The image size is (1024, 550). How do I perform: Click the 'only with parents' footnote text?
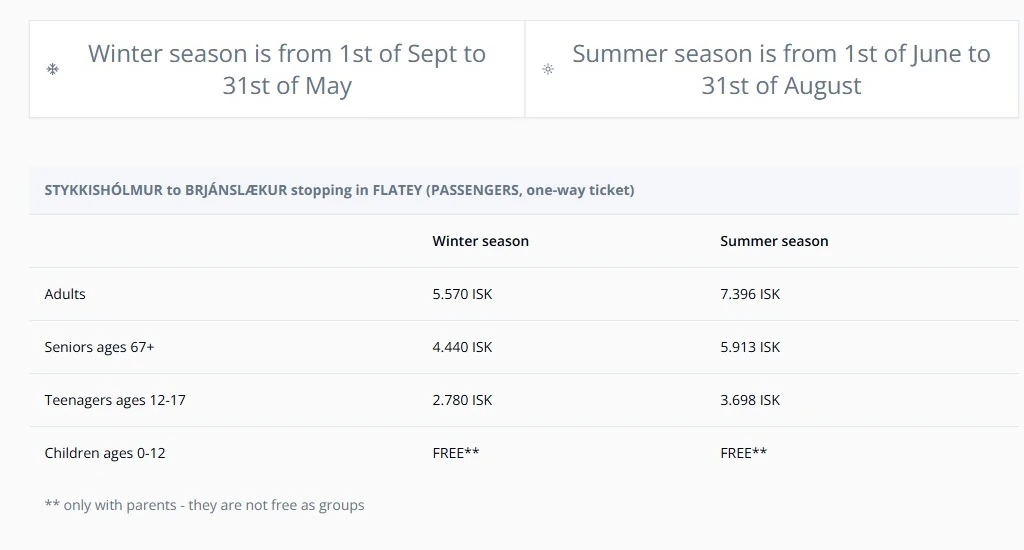click(204, 505)
